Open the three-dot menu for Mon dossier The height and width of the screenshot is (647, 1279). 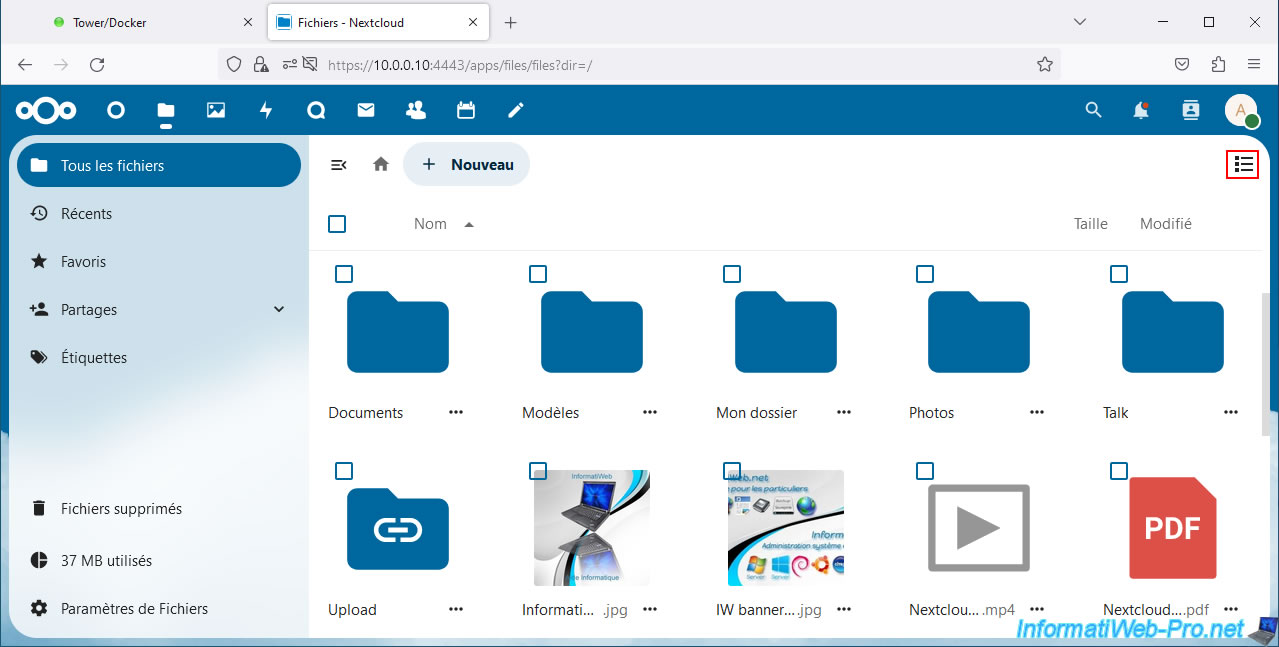pyautogui.click(x=844, y=412)
